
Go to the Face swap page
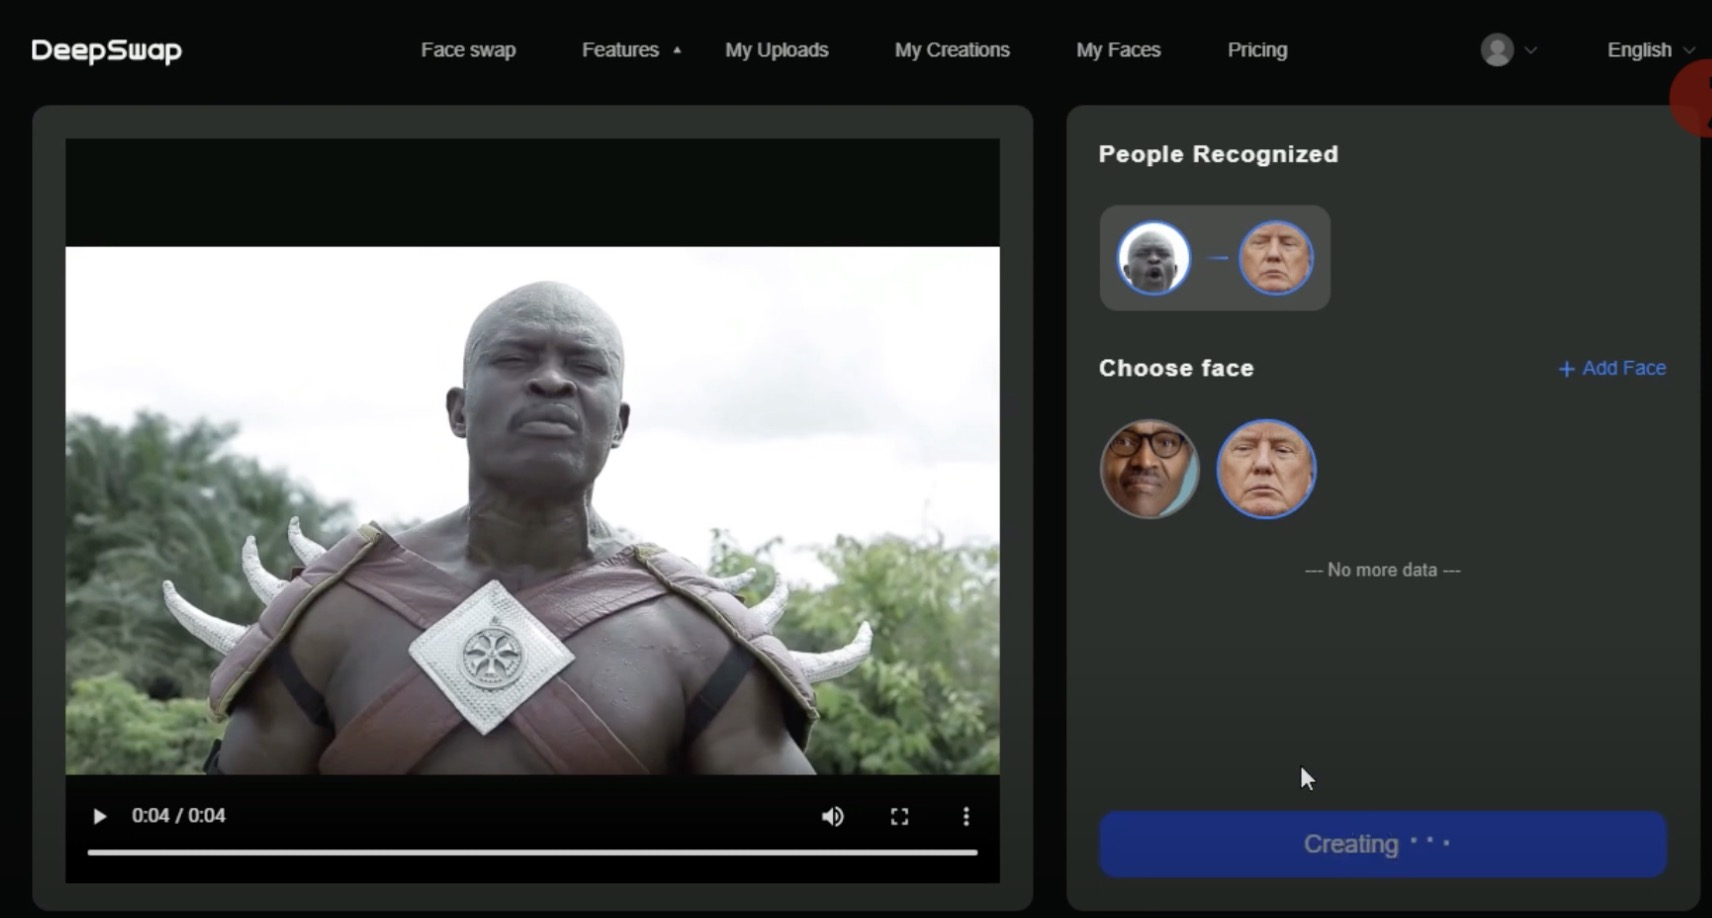coord(468,50)
